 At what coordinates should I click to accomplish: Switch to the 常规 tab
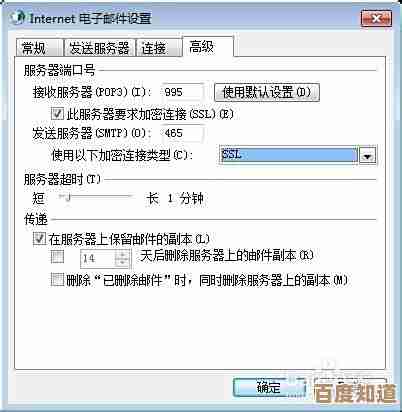pos(39,48)
